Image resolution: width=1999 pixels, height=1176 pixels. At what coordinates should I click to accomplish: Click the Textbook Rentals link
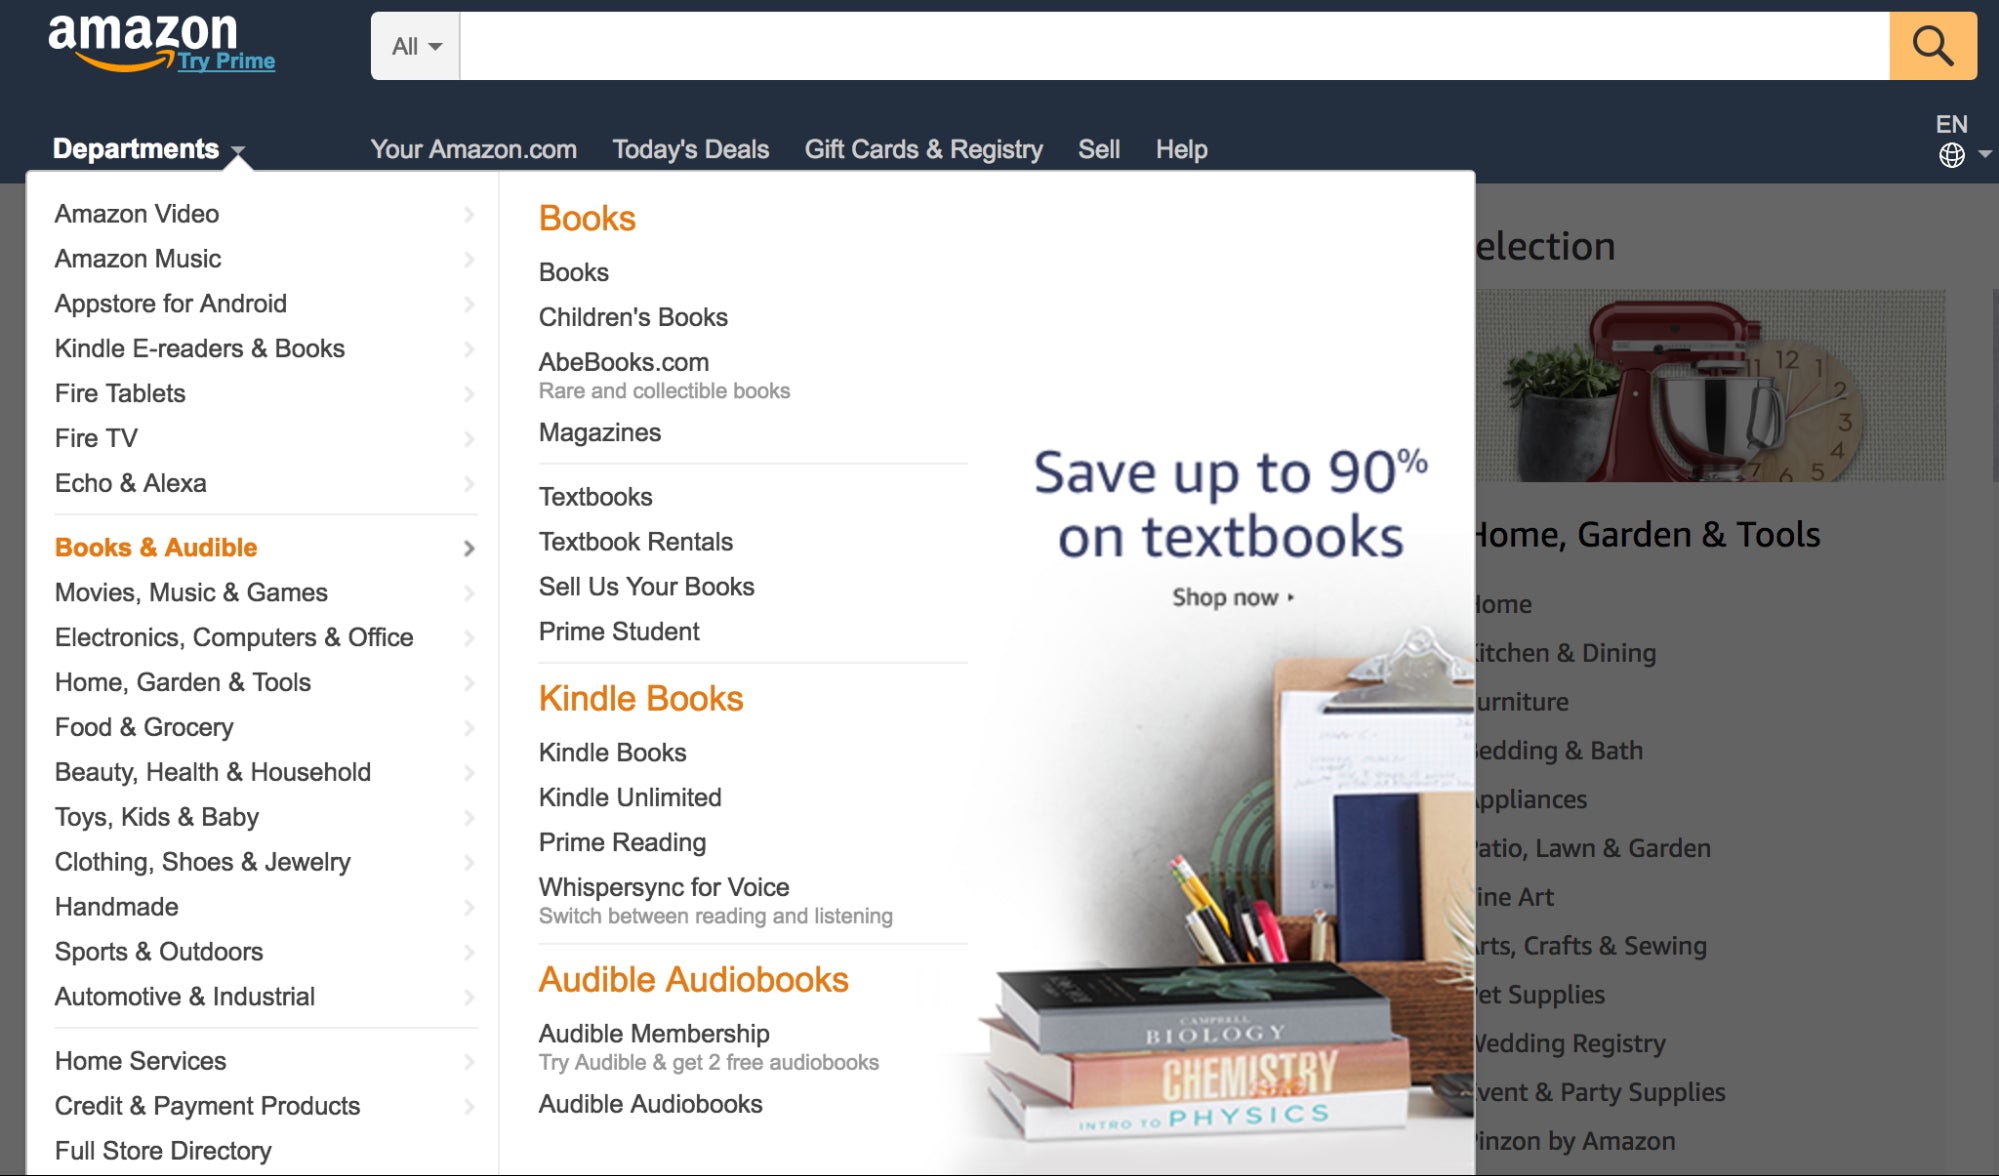click(x=636, y=540)
